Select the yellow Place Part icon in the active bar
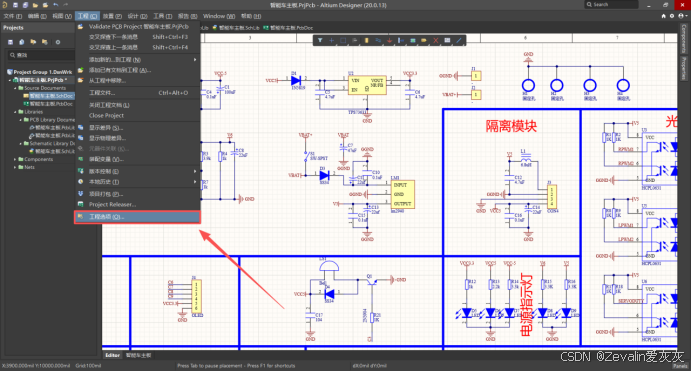 [x=366, y=40]
